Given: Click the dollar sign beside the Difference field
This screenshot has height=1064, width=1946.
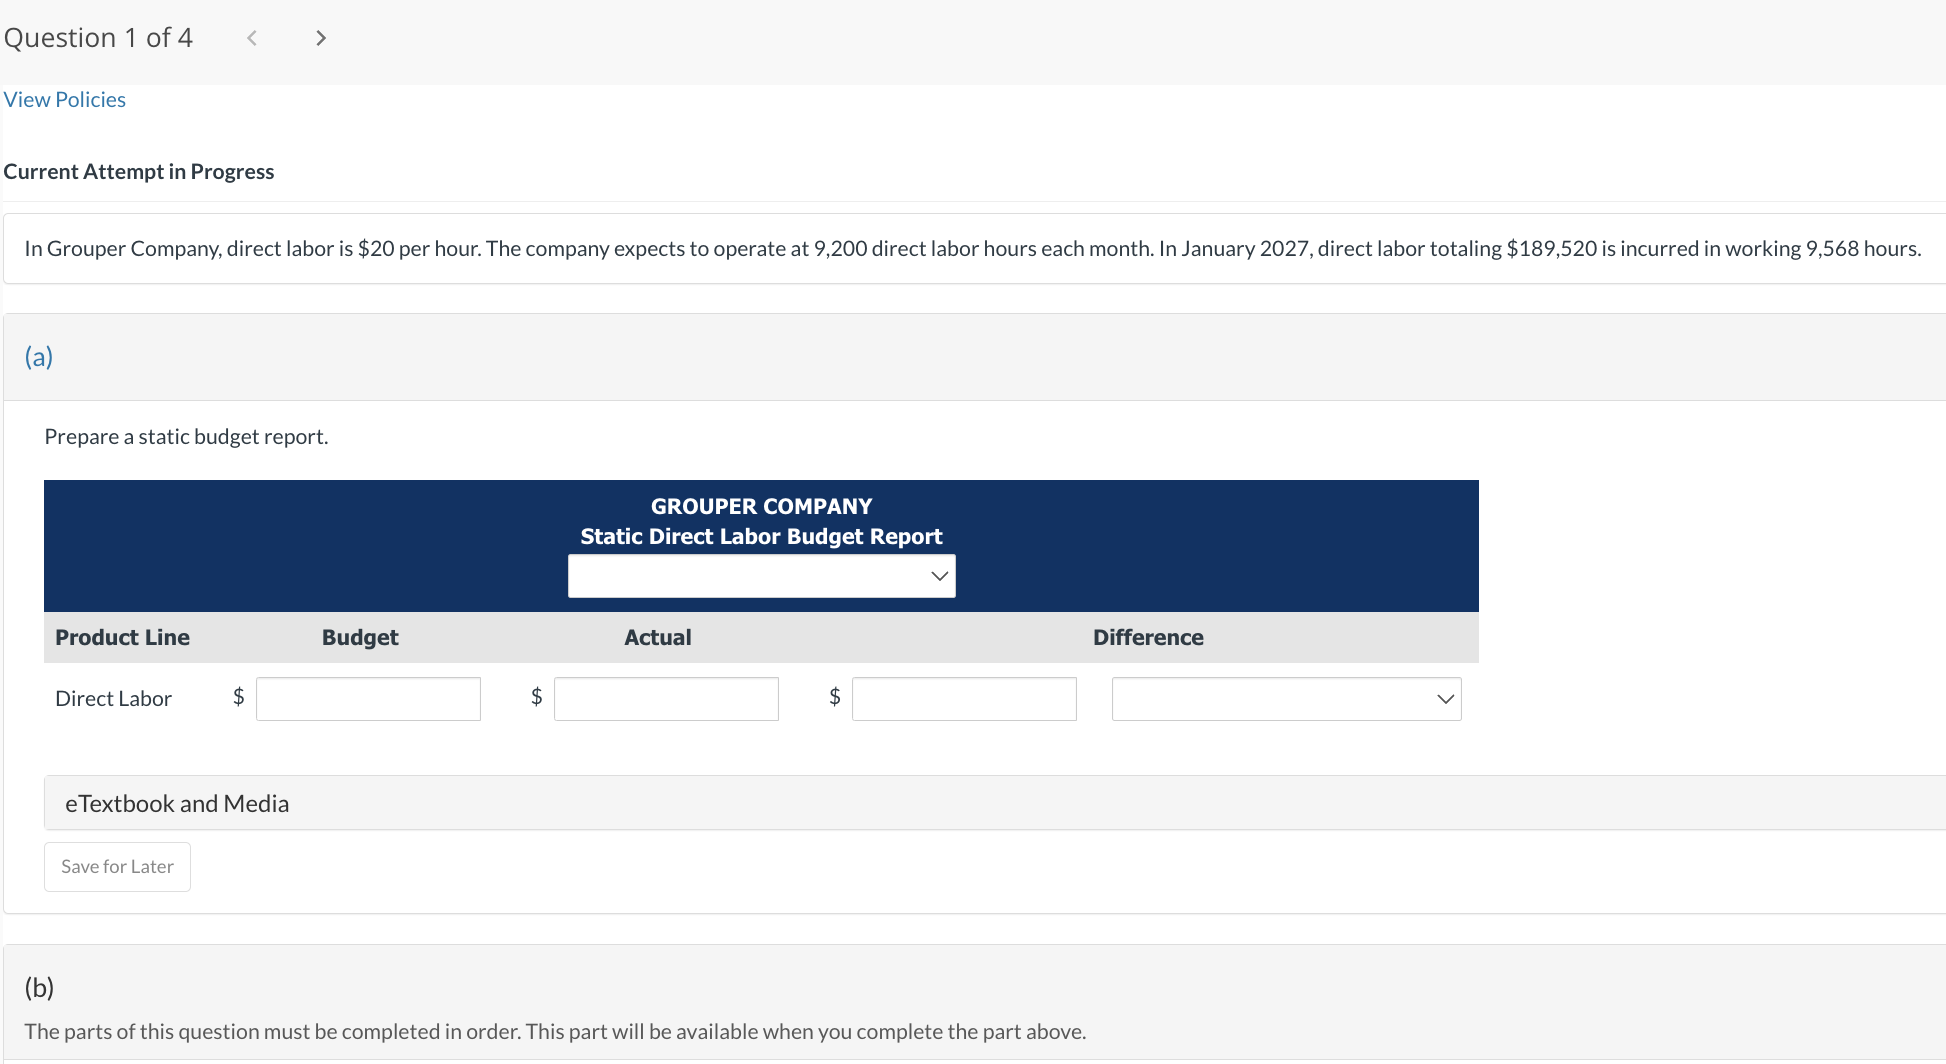Looking at the screenshot, I should pos(834,697).
